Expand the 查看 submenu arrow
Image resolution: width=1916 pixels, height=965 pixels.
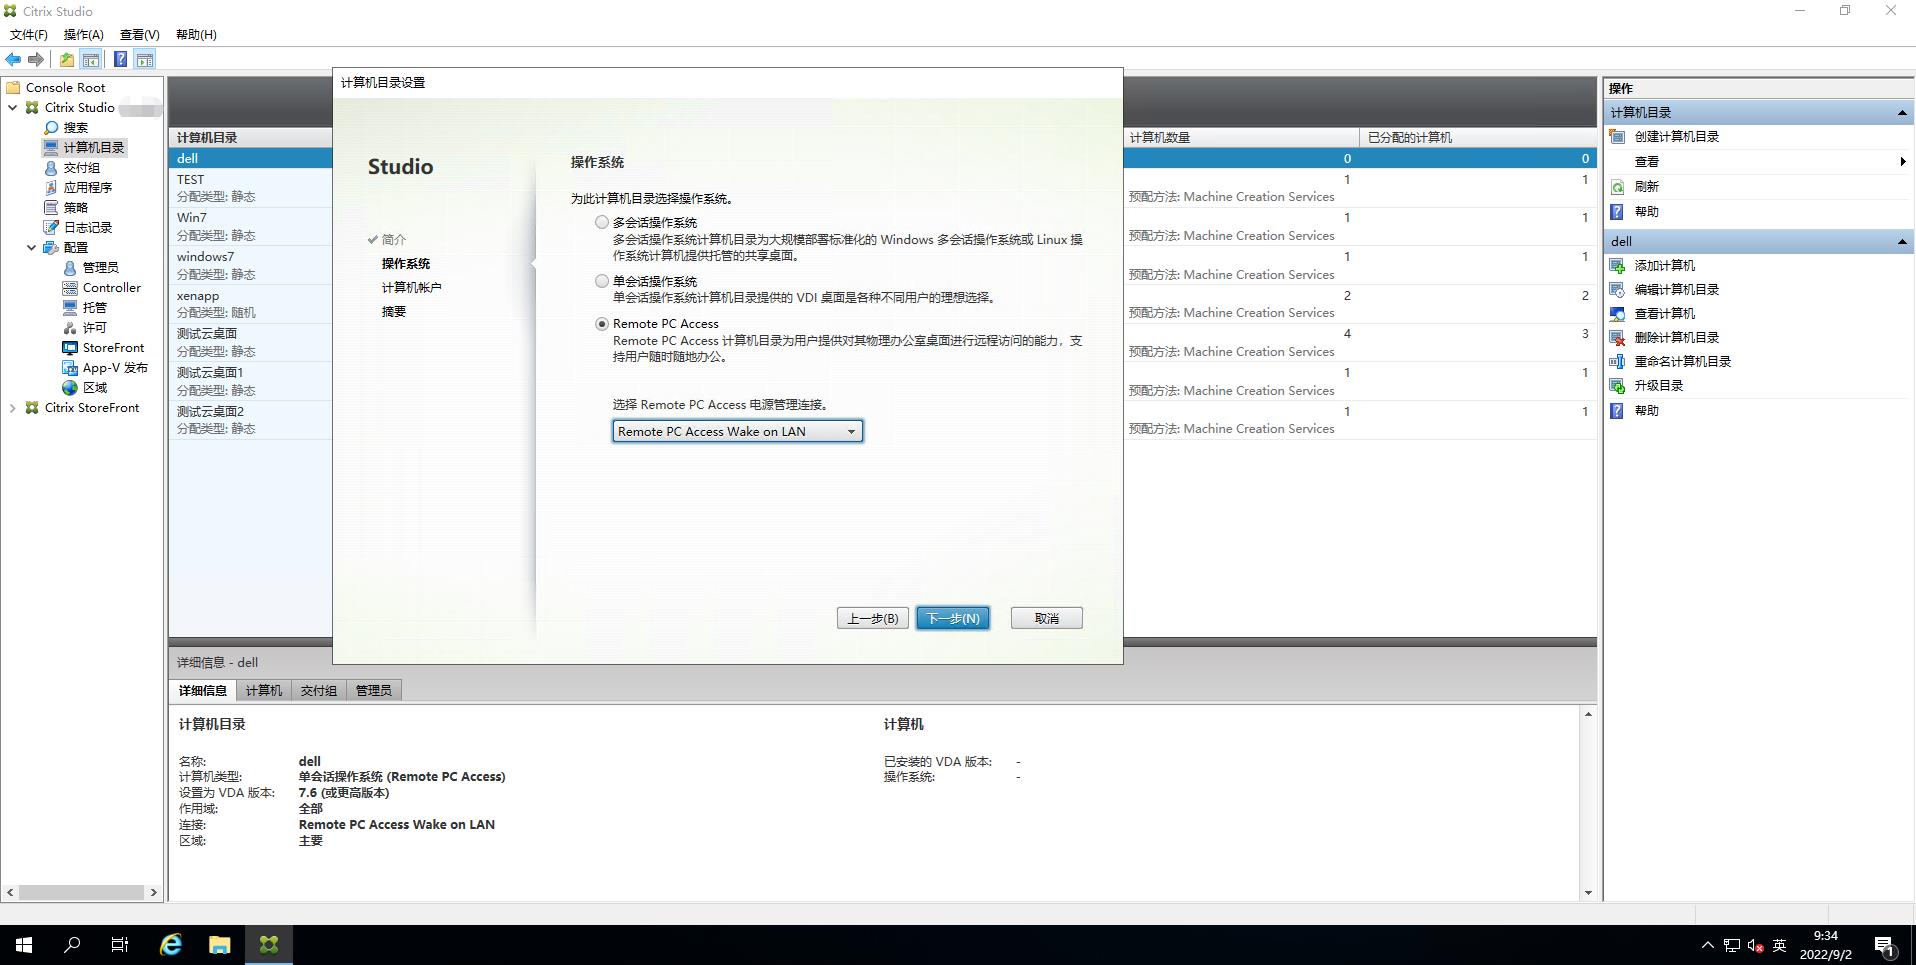1902,161
